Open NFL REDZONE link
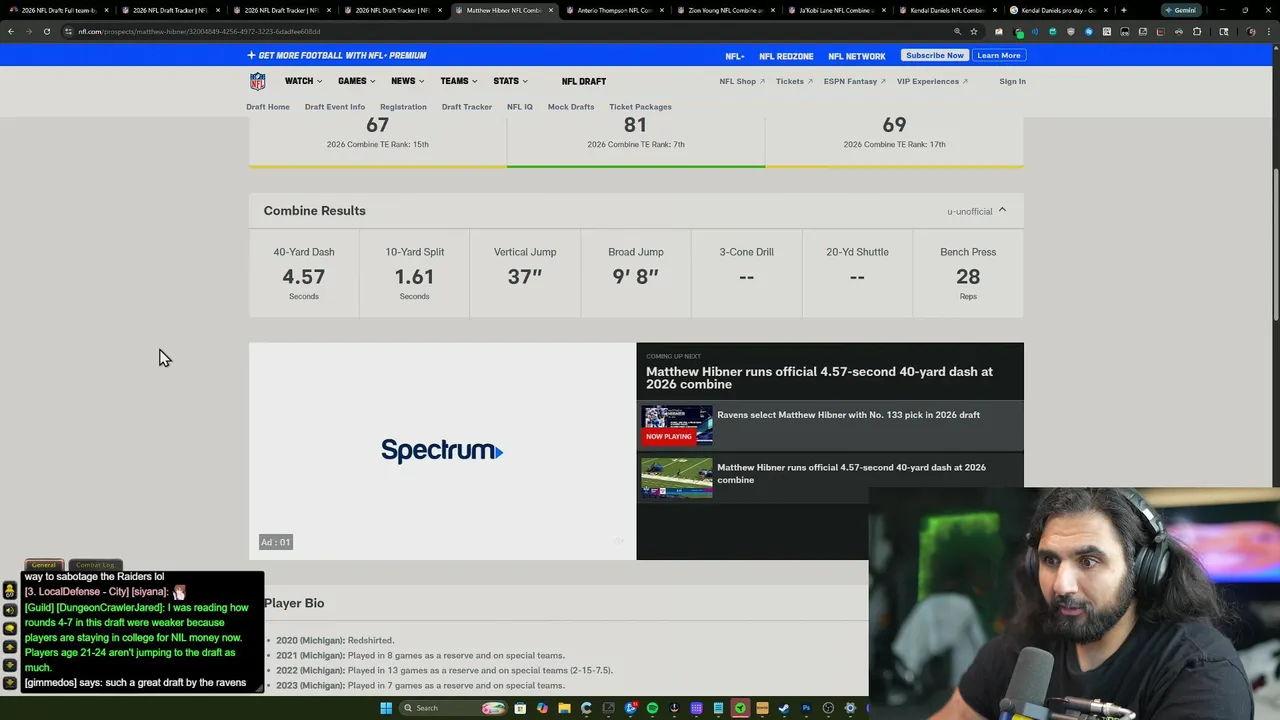This screenshot has height=720, width=1280. pyautogui.click(x=786, y=56)
